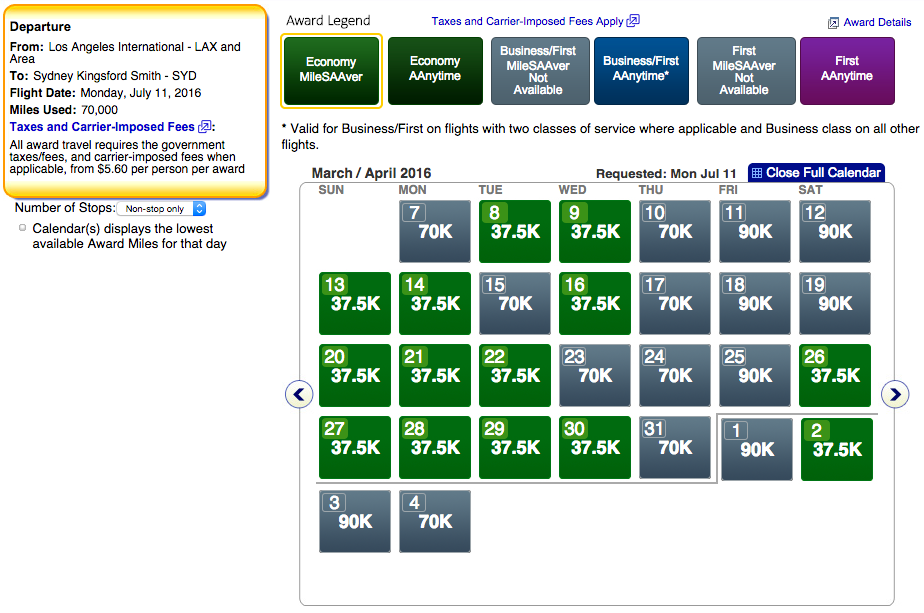Choose the First AAnytime purple tile
The height and width of the screenshot is (613, 924).
(x=847, y=70)
